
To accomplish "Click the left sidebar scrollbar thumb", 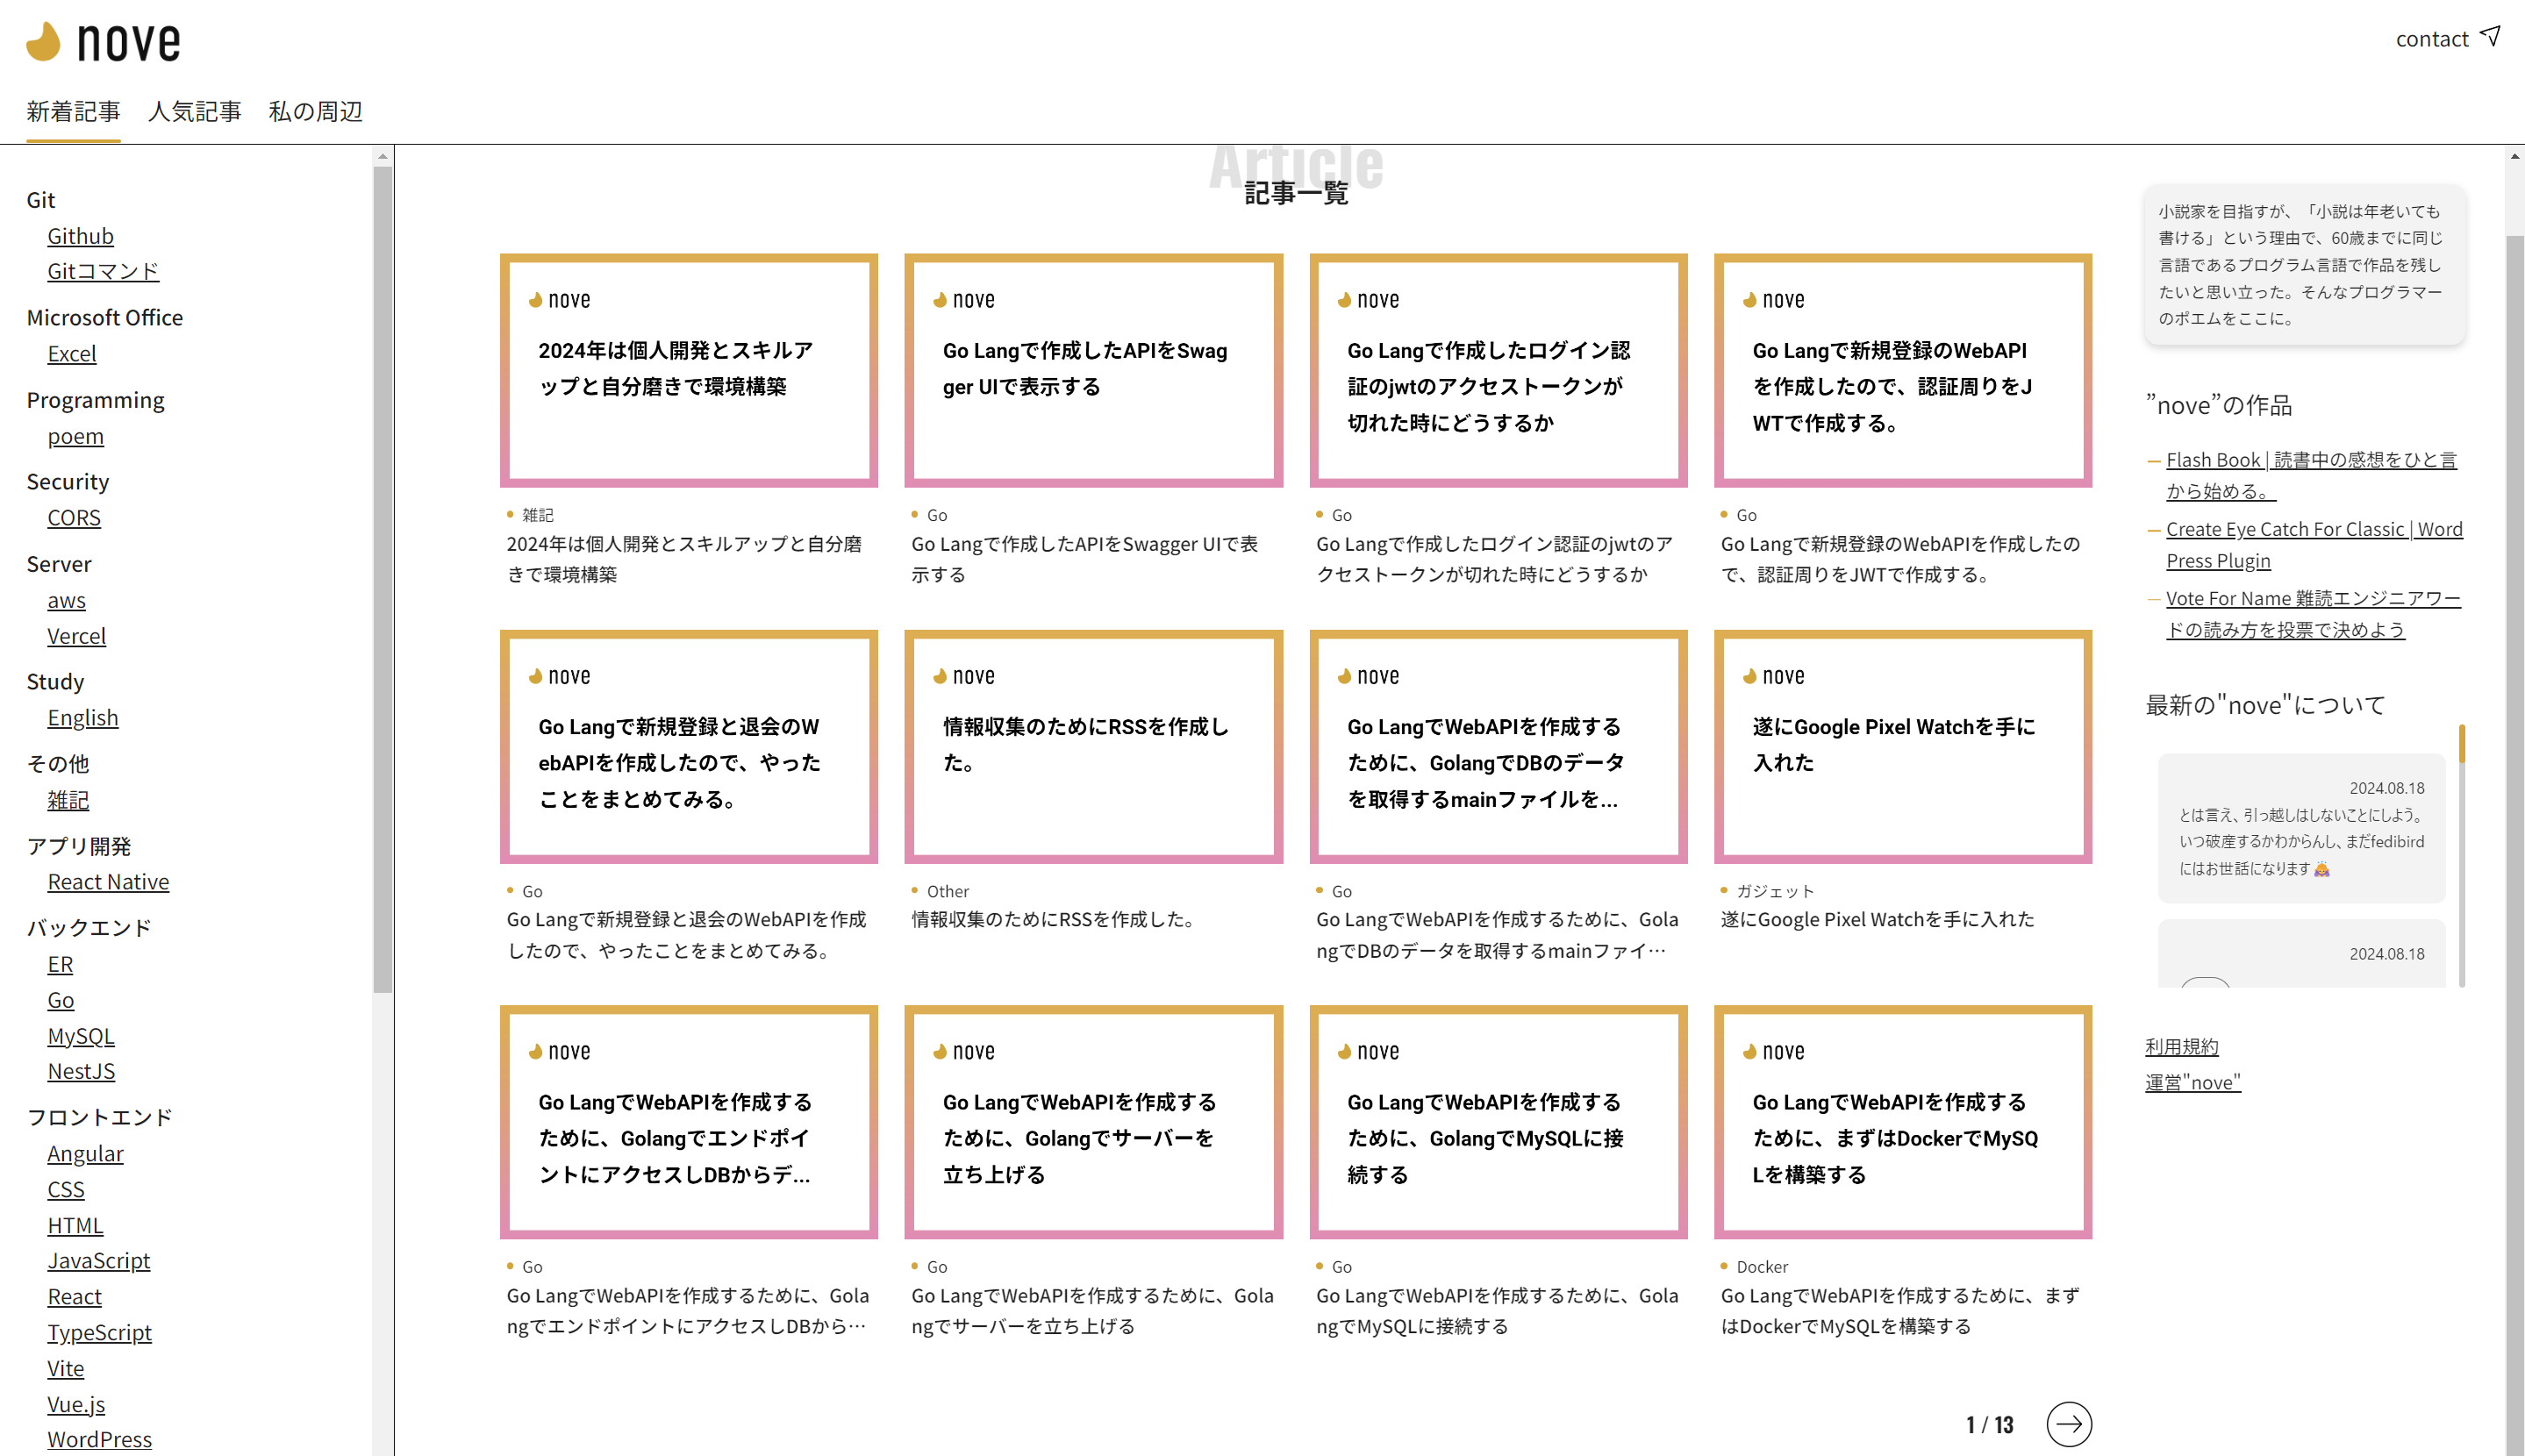I will coord(382,579).
